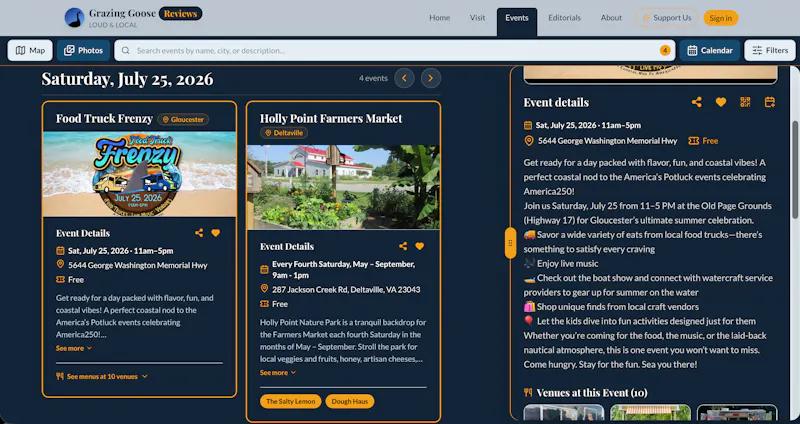Favorite the Holly Point Farmers Market card

coord(419,246)
